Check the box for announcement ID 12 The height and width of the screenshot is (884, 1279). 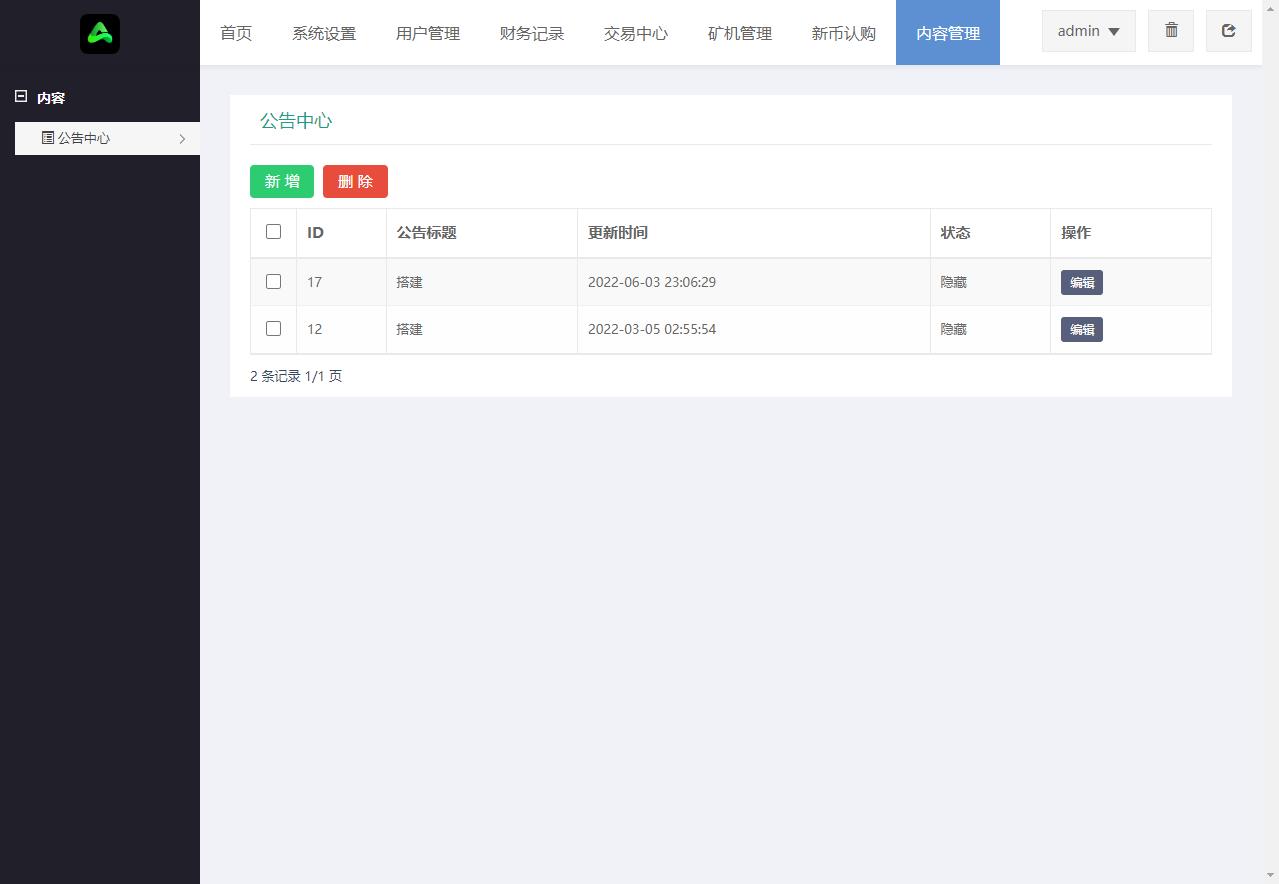pos(273,328)
